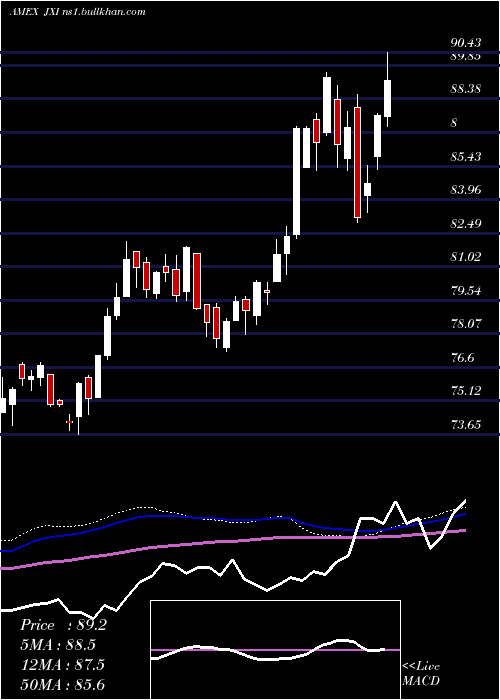The width and height of the screenshot is (500, 700).
Task: Click the 73.65 price axis label
Action: tap(466, 425)
